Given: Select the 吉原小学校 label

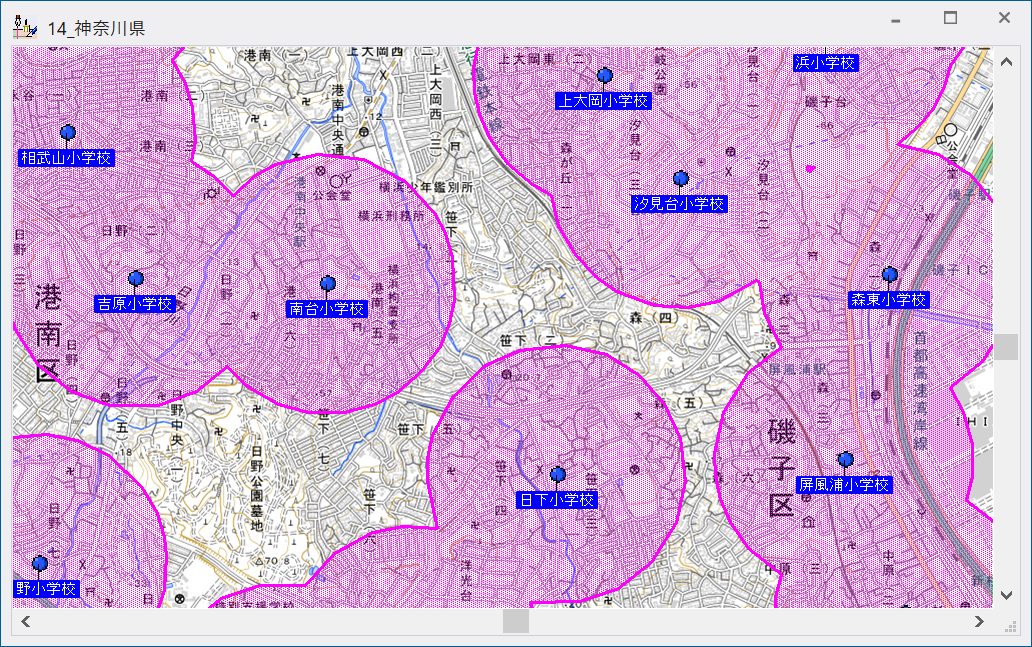Looking at the screenshot, I should tap(135, 303).
